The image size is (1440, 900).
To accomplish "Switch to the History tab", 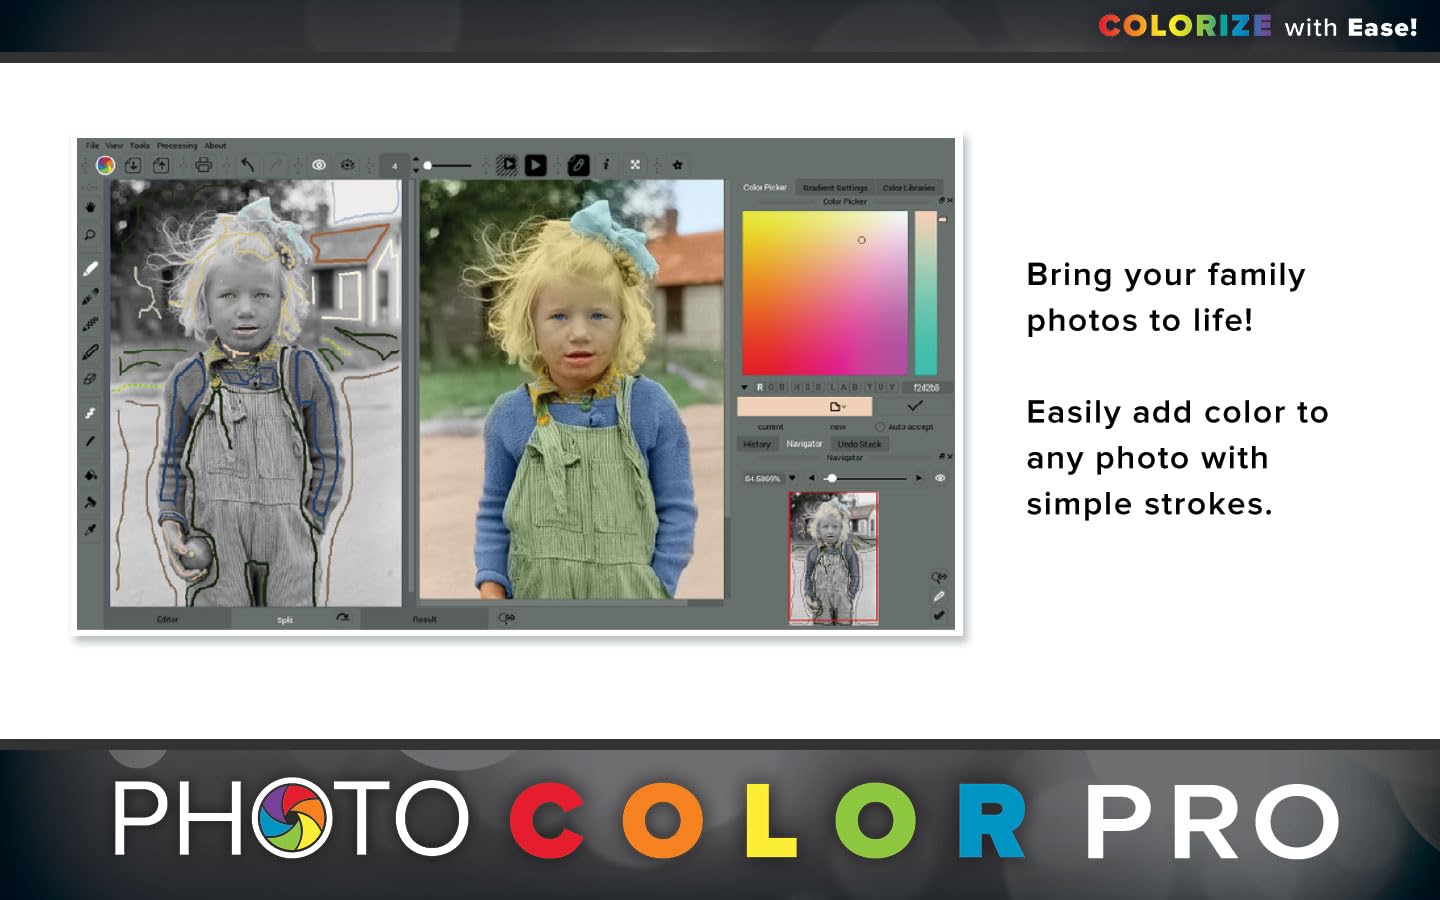I will point(757,444).
